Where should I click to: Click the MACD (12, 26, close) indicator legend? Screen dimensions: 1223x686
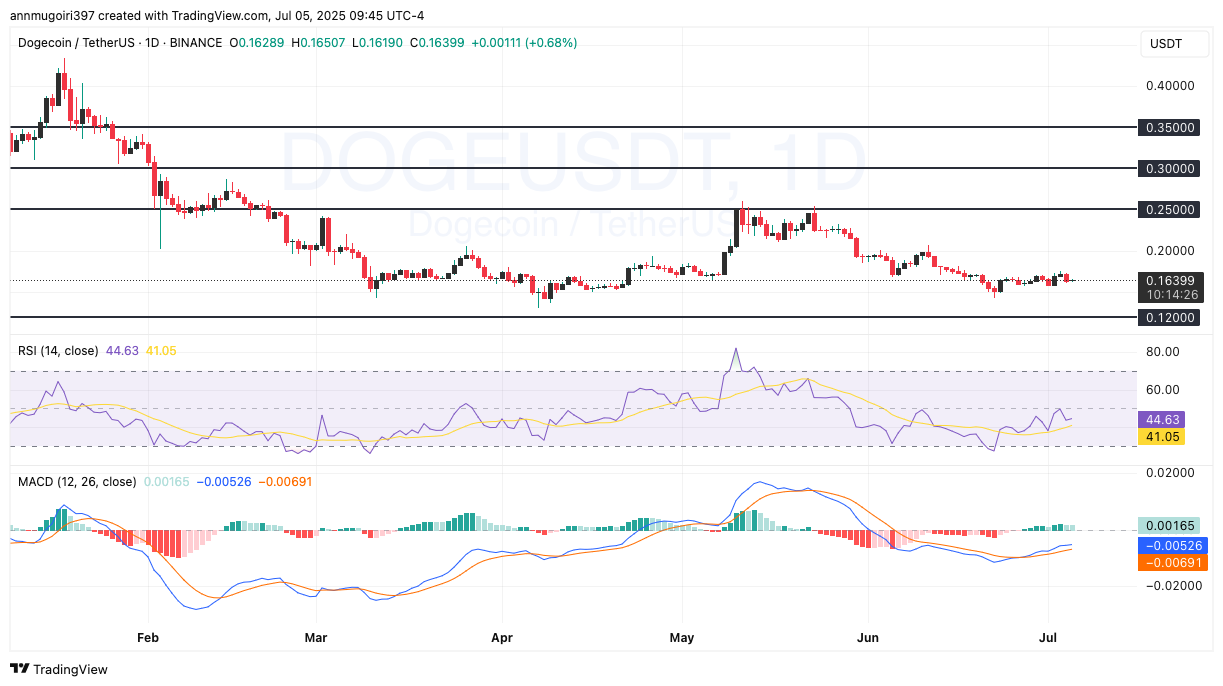click(77, 481)
